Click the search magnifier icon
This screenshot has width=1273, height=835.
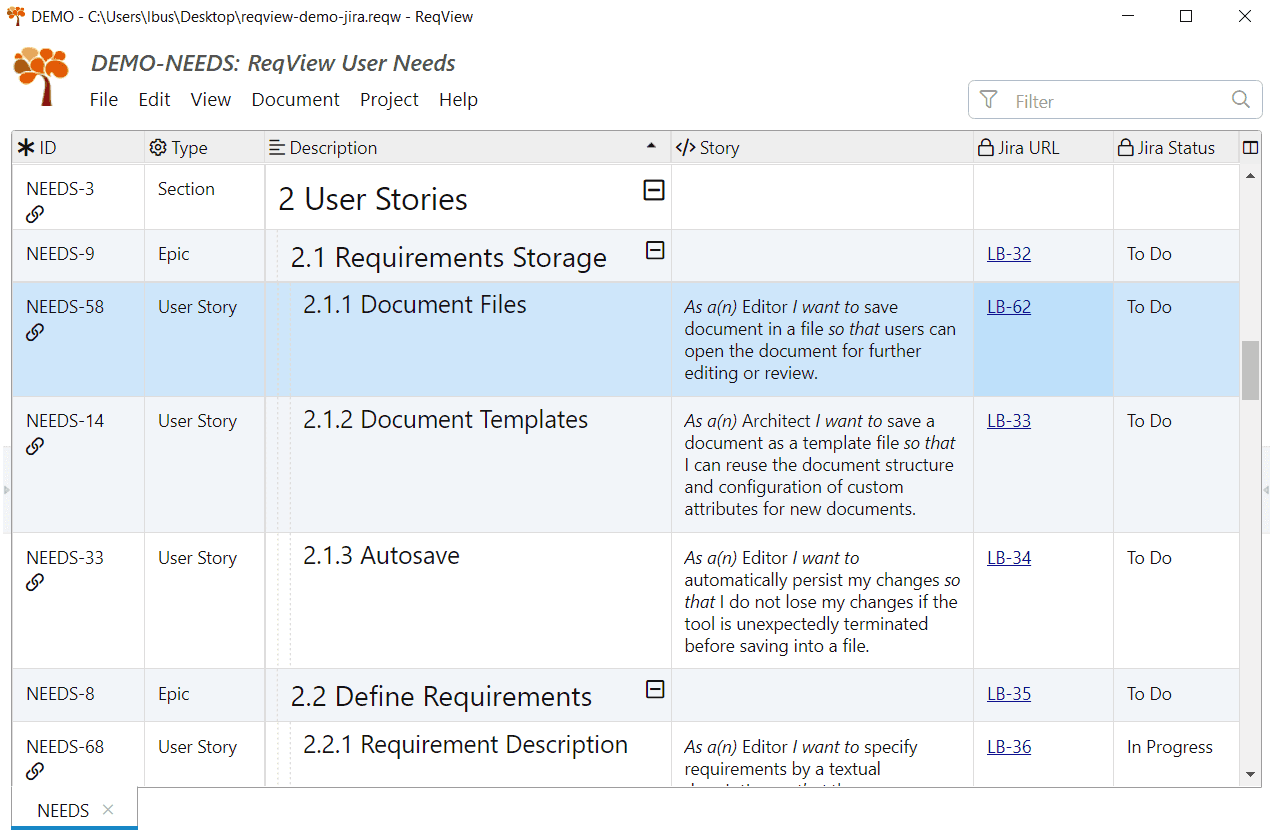tap(1241, 100)
